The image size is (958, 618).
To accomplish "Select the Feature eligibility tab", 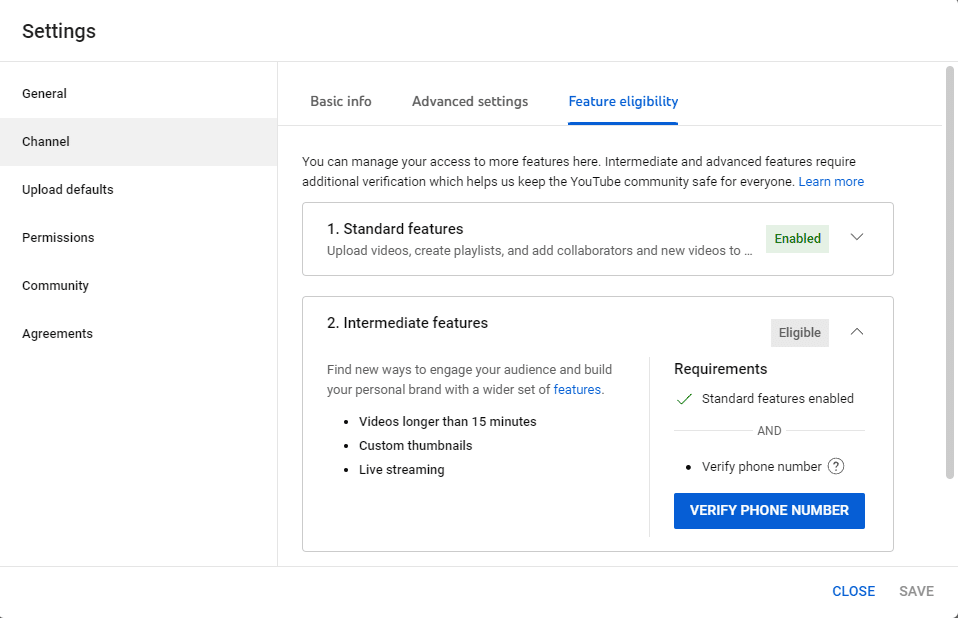I will (623, 101).
